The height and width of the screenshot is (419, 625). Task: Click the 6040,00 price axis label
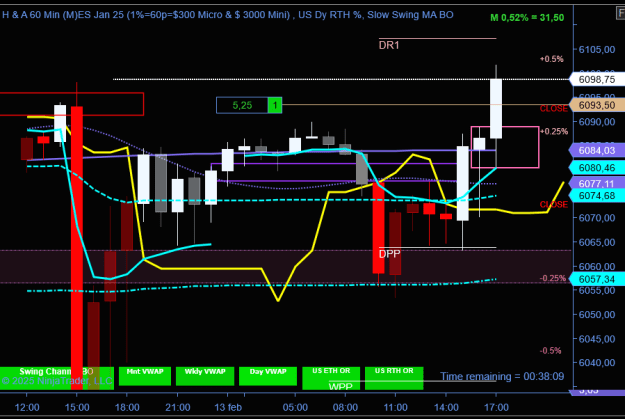pos(597,363)
